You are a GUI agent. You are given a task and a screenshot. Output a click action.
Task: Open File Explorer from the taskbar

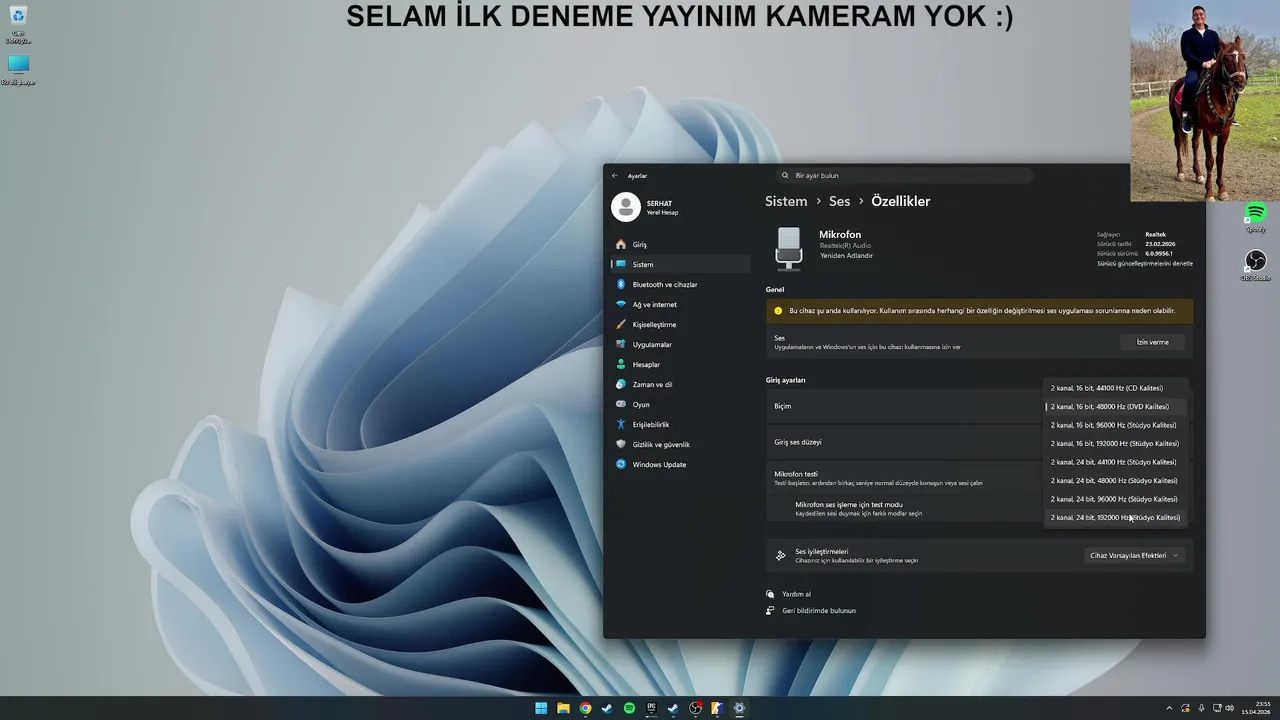(x=563, y=708)
